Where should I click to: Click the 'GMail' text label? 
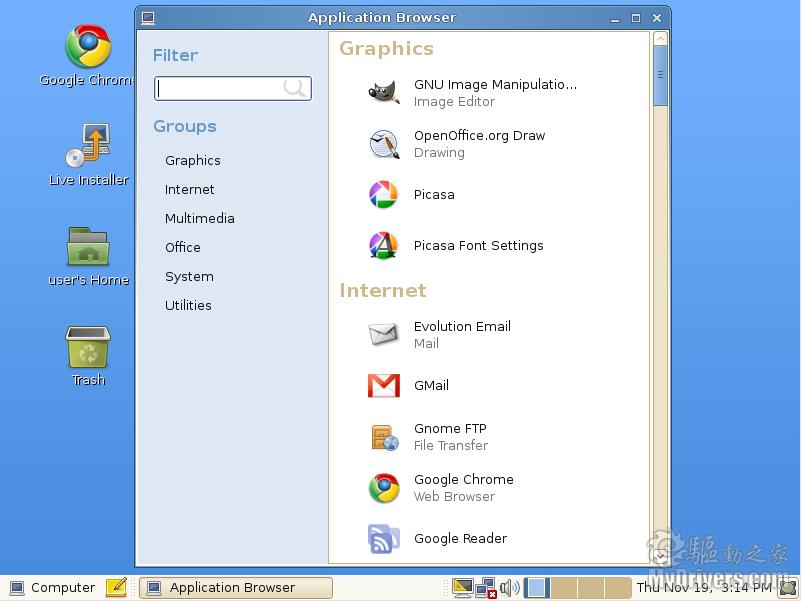click(x=431, y=386)
